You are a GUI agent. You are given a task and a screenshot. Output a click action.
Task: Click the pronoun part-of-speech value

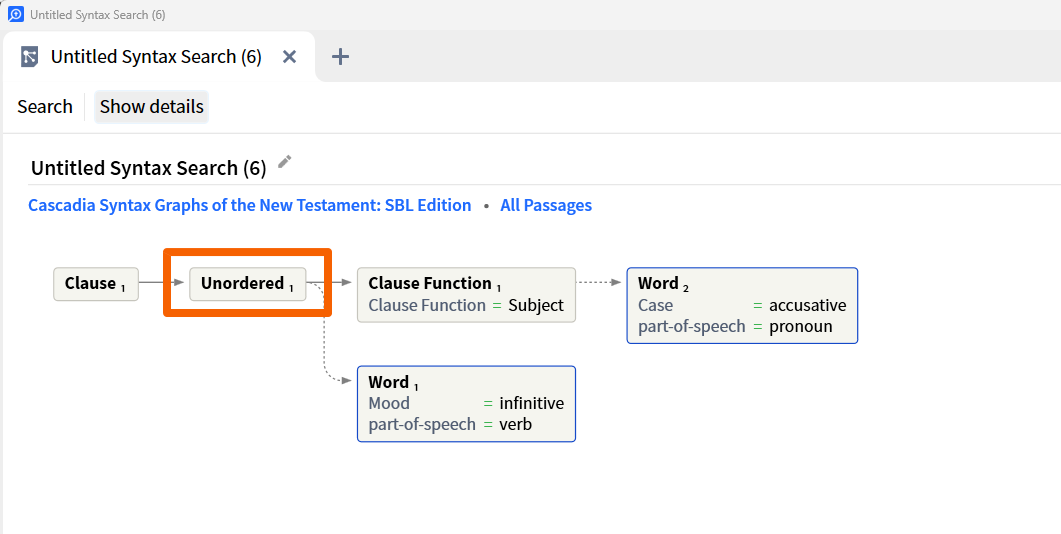pyautogui.click(x=800, y=326)
